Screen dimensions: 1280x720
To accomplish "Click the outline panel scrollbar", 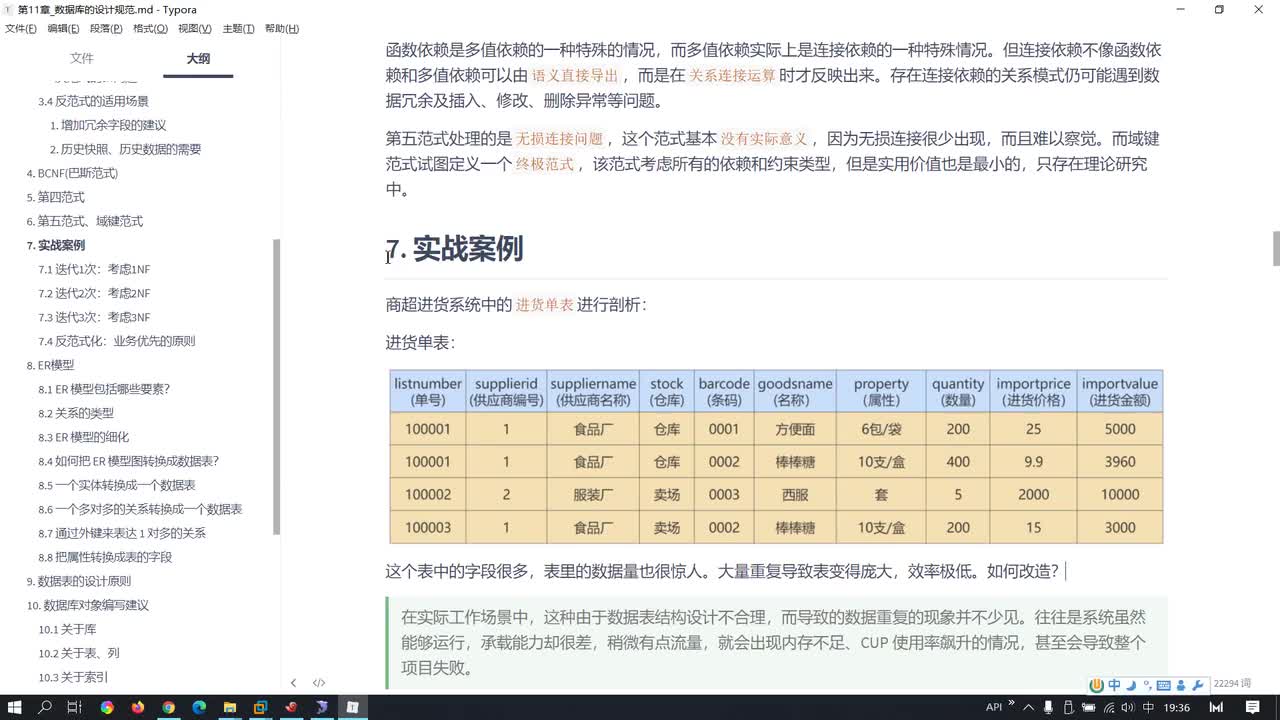I will 277,388.
